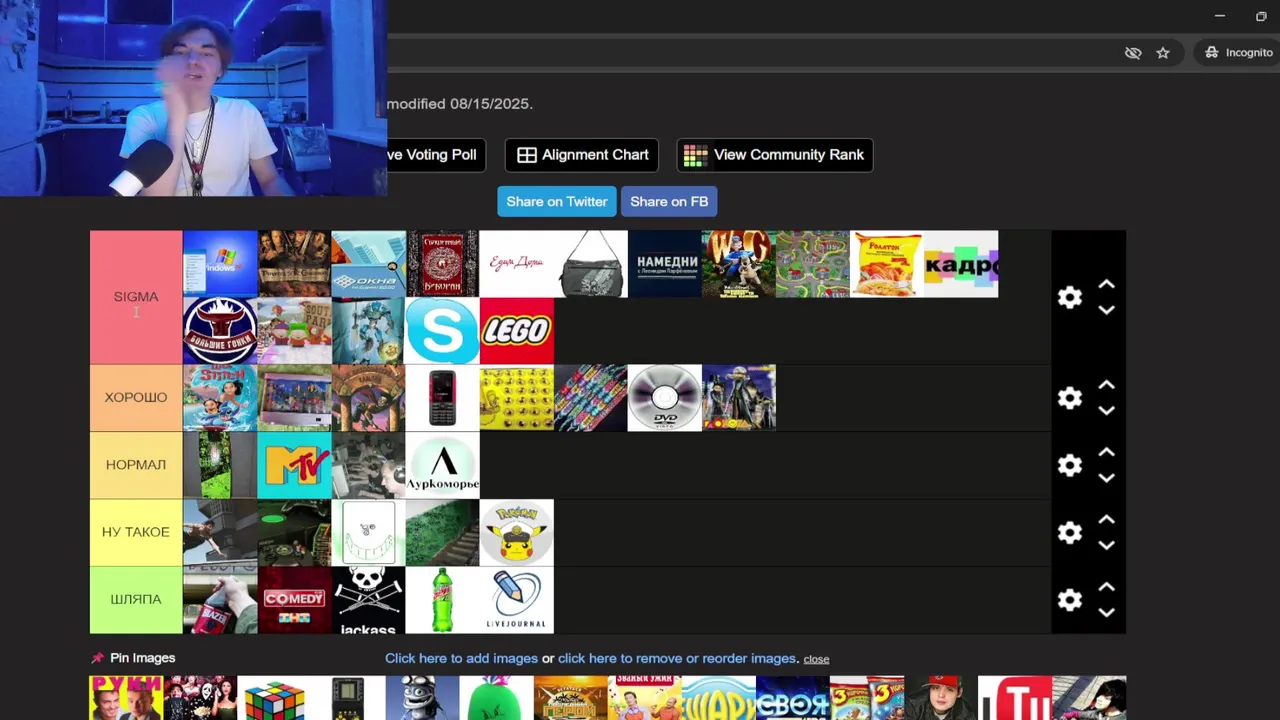The height and width of the screenshot is (720, 1280).
Task: Open settings gear for НОРМАЛ tier row
Action: (1070, 465)
